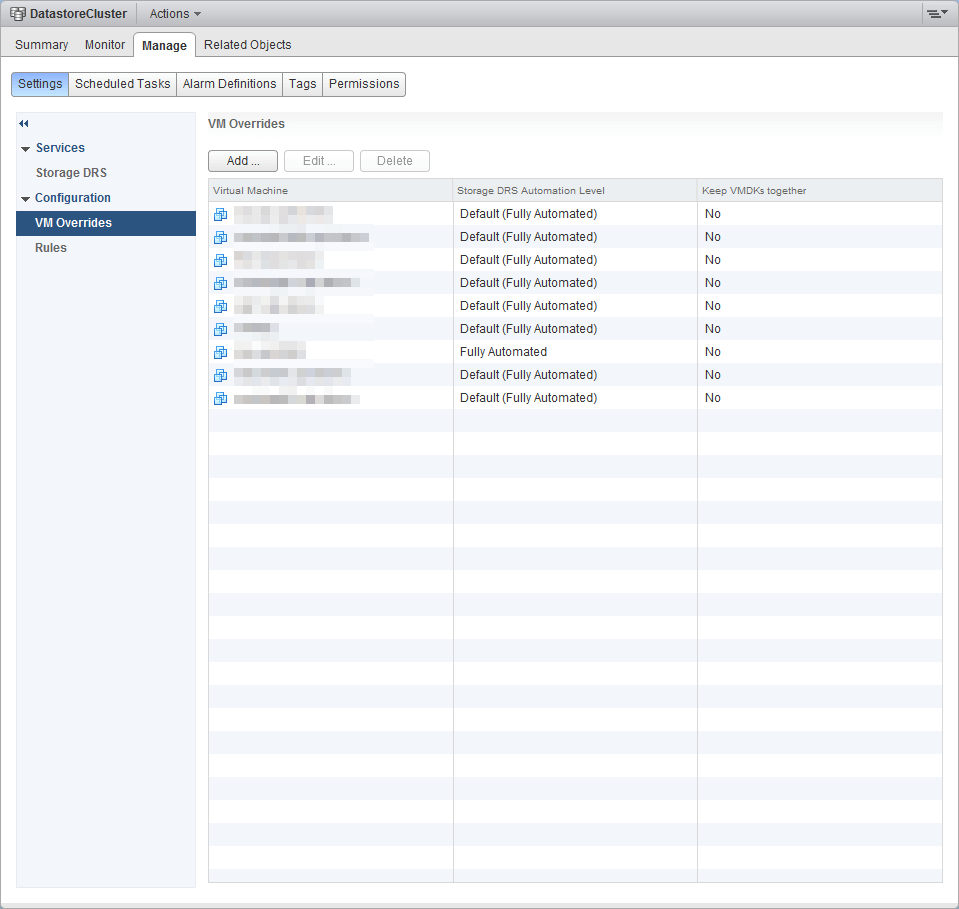Sort by Storage DRS Automation Level column
The height and width of the screenshot is (909, 959).
(530, 191)
